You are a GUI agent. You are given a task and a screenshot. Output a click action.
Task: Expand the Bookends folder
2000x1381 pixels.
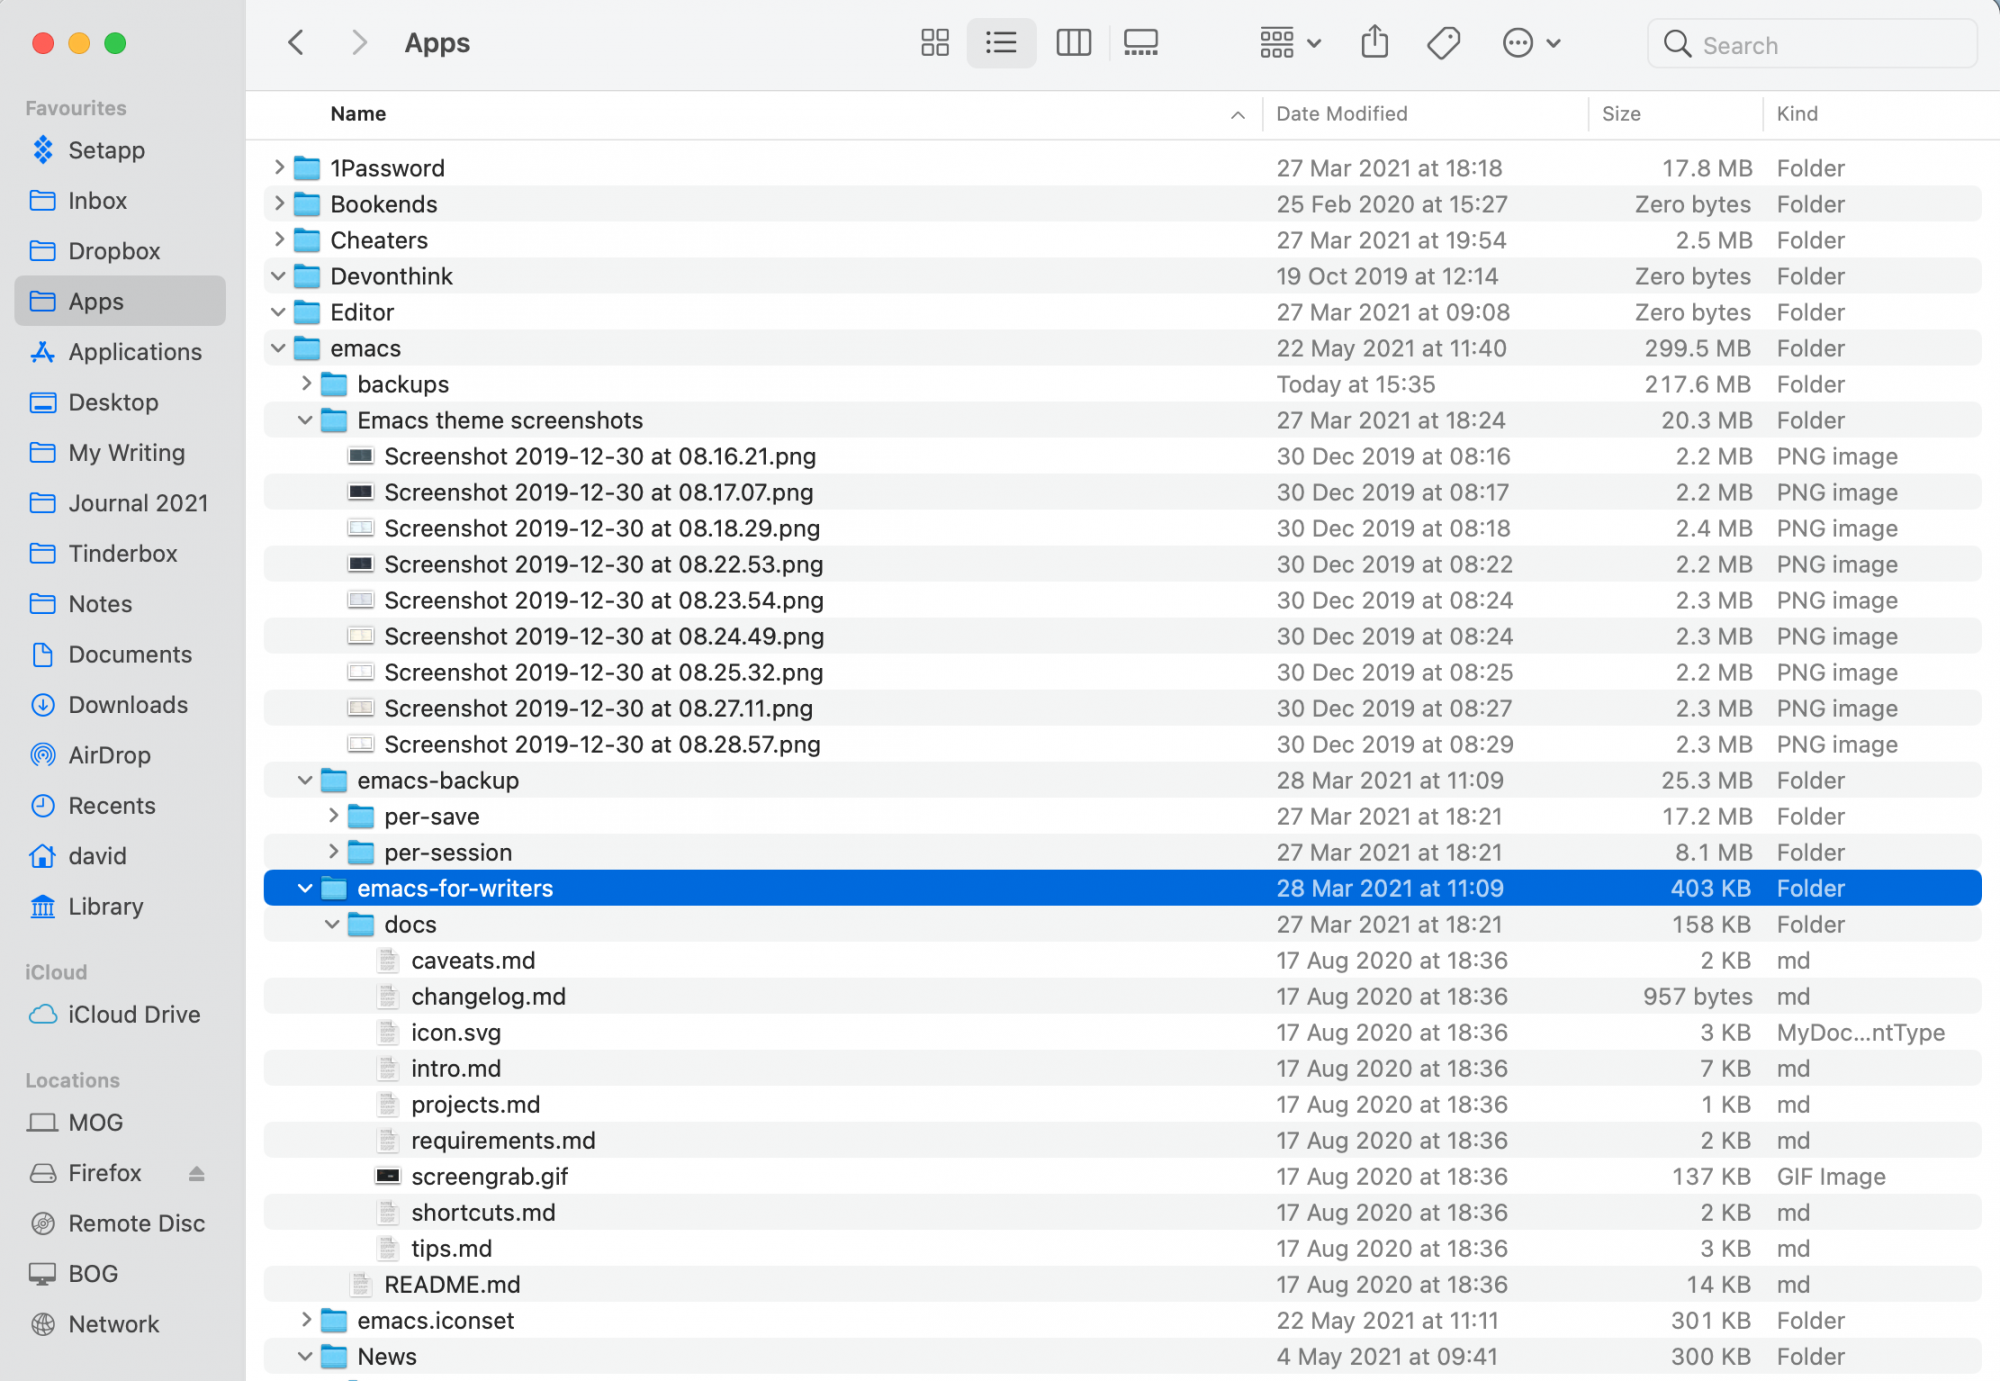pyautogui.click(x=279, y=203)
